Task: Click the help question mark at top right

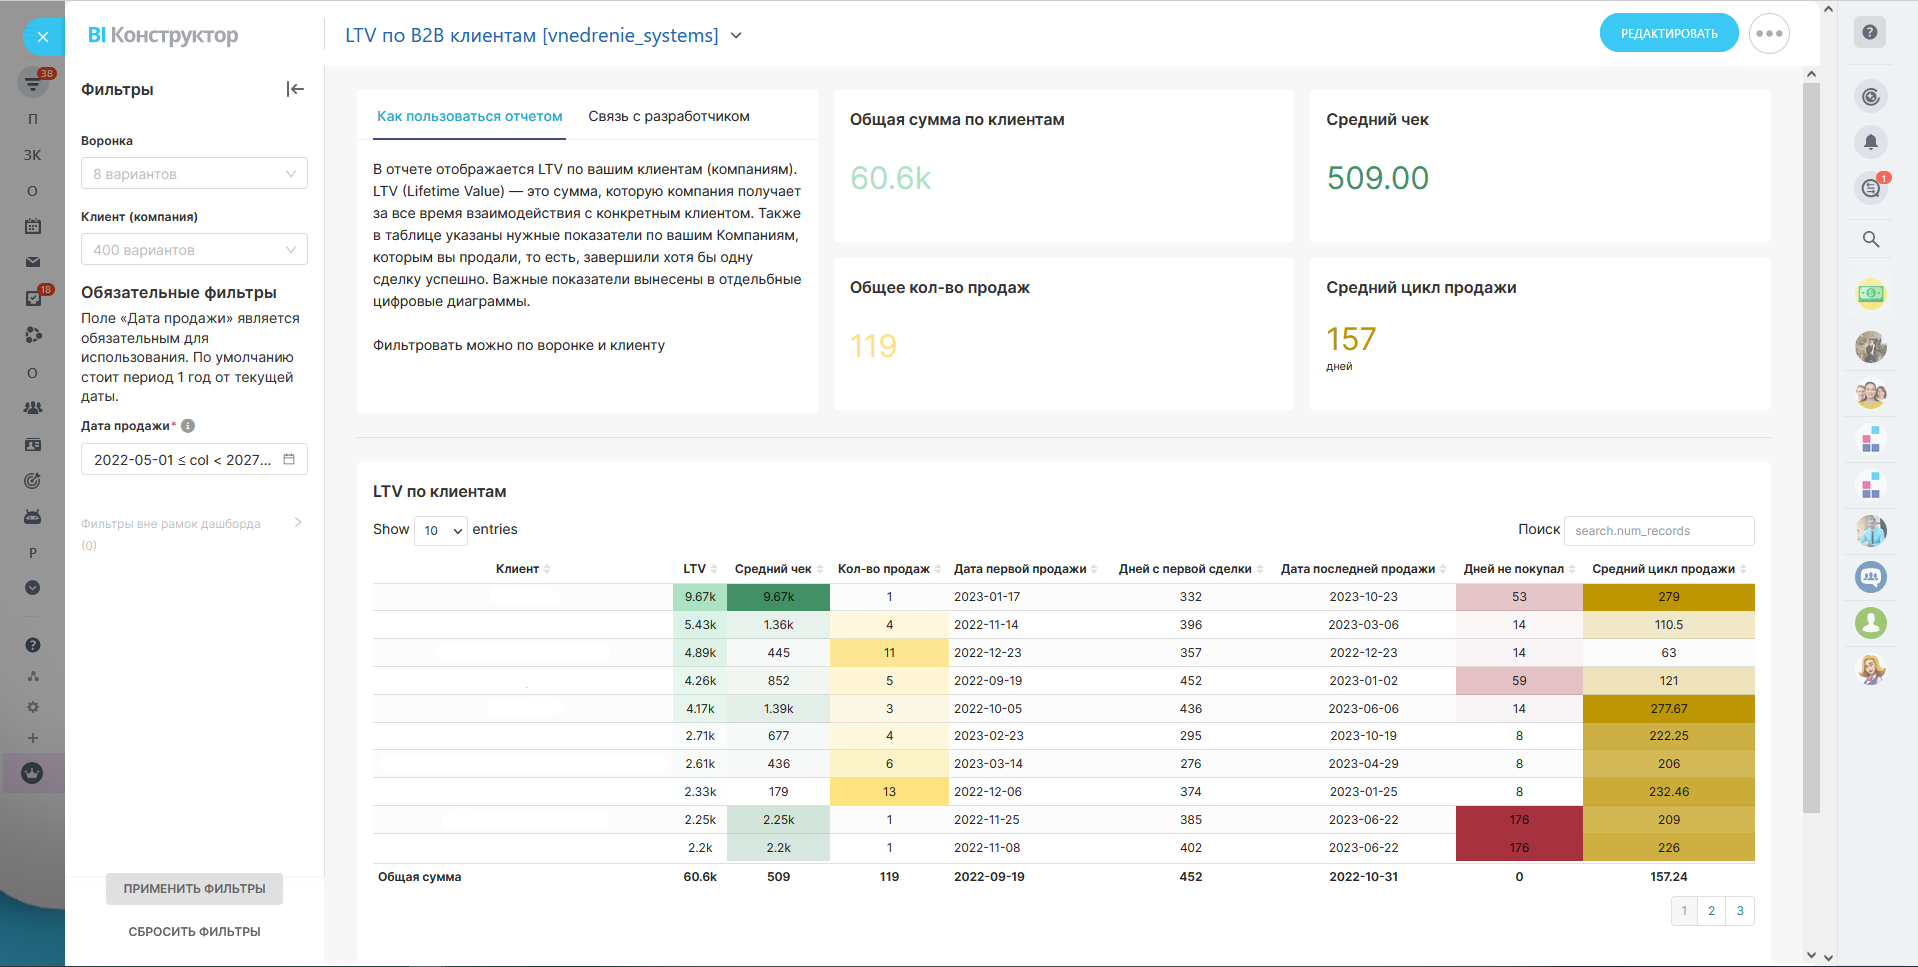Action: [x=1869, y=32]
